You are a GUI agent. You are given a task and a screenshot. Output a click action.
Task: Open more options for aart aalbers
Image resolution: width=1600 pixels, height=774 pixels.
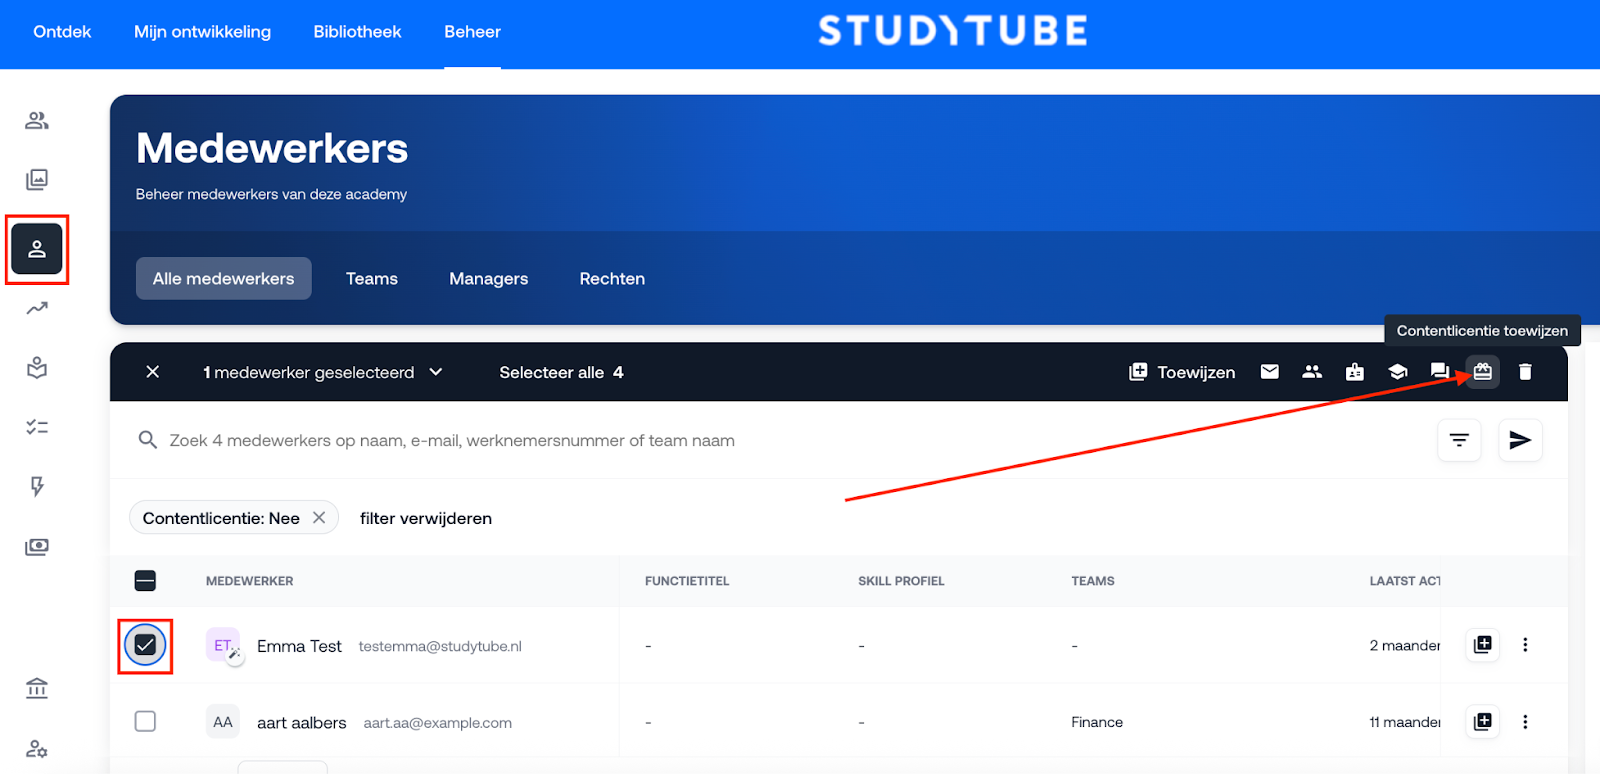click(1525, 721)
